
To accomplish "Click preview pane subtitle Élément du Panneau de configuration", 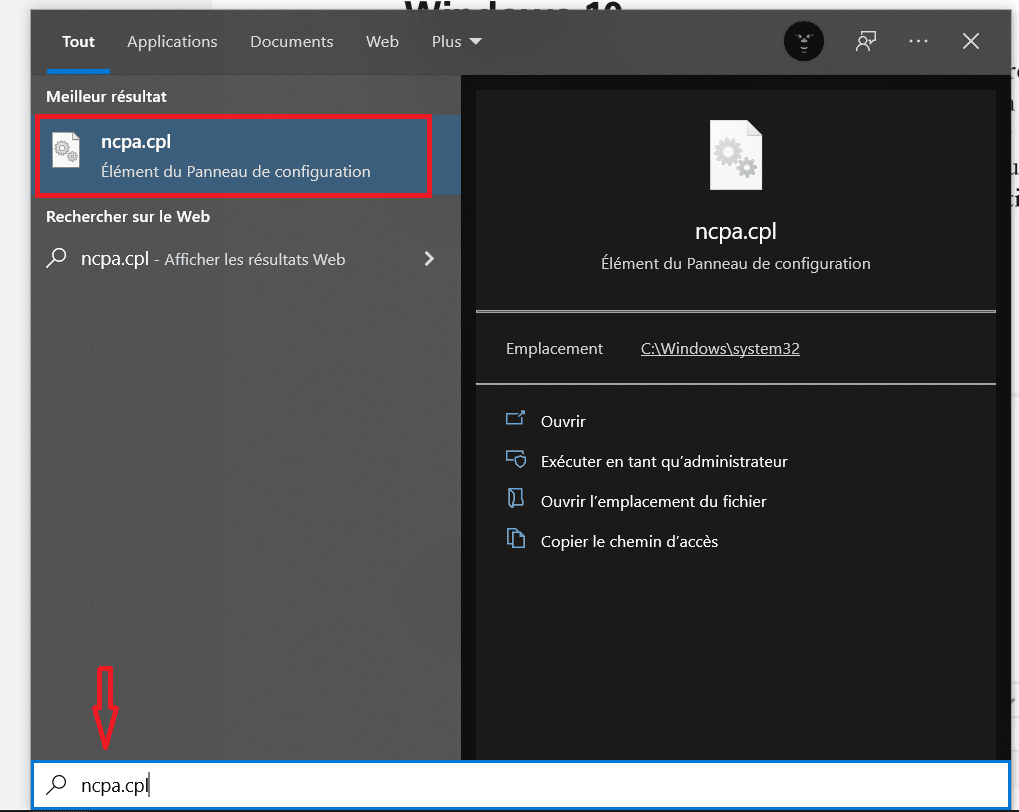I will [x=736, y=263].
